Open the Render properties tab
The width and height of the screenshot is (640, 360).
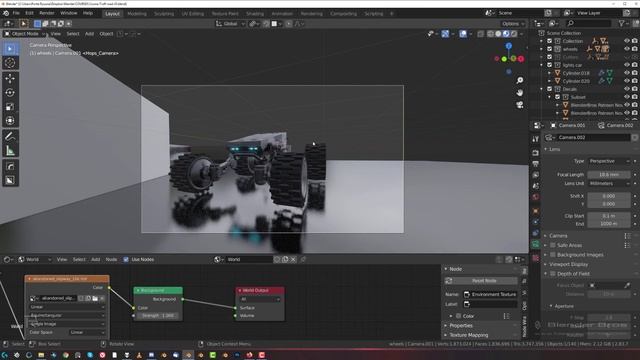coord(536,153)
